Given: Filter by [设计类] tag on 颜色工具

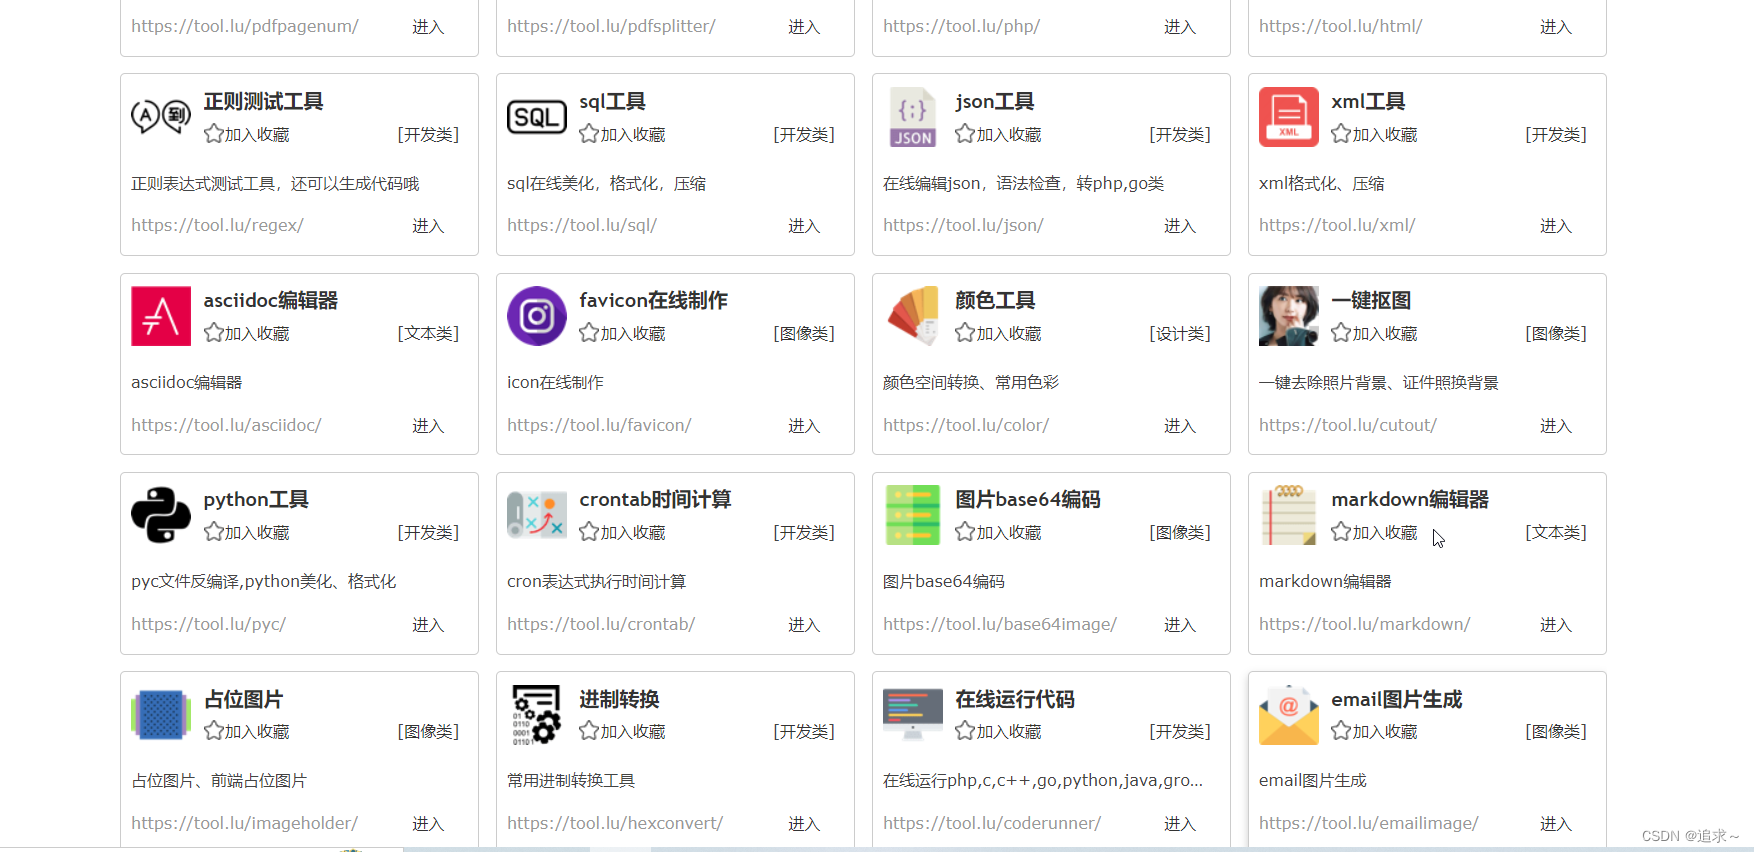Looking at the screenshot, I should click(1180, 333).
